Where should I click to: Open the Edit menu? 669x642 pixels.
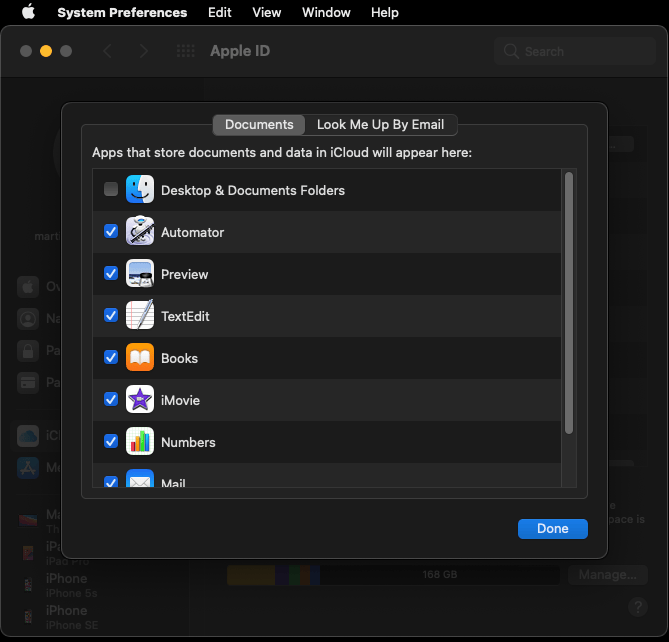(x=220, y=12)
